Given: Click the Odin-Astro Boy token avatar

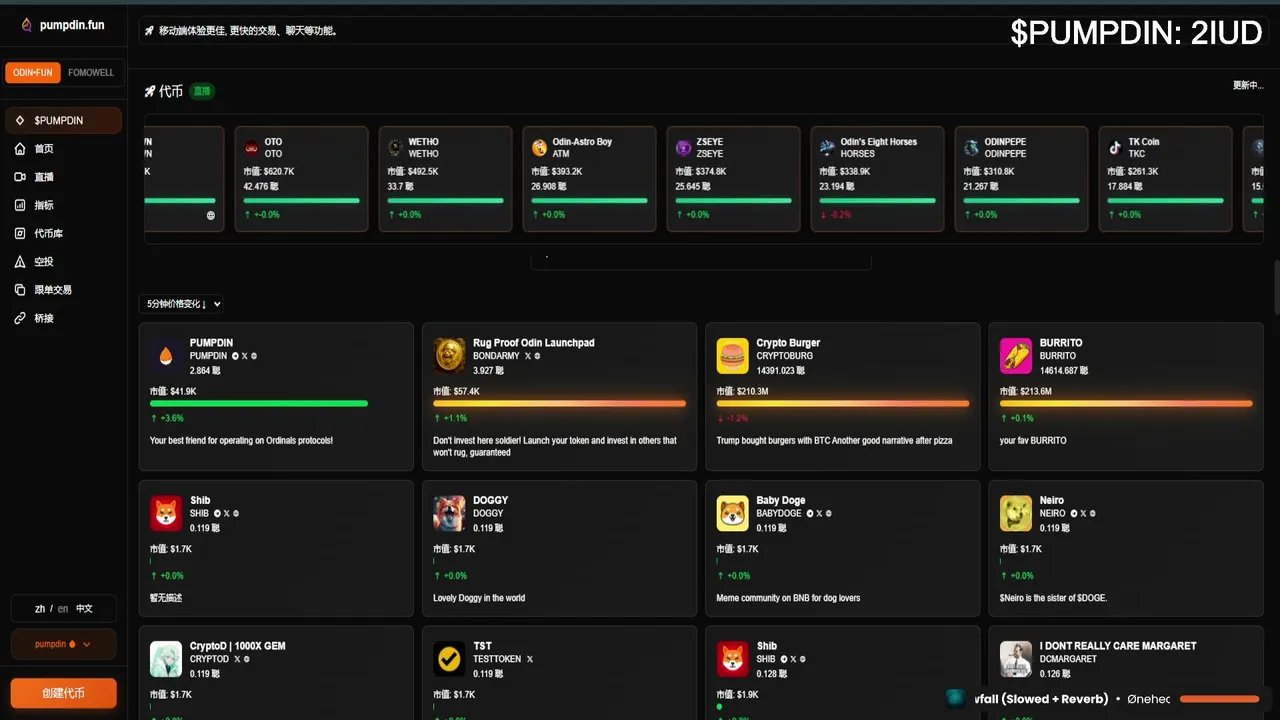Looking at the screenshot, I should (x=540, y=148).
